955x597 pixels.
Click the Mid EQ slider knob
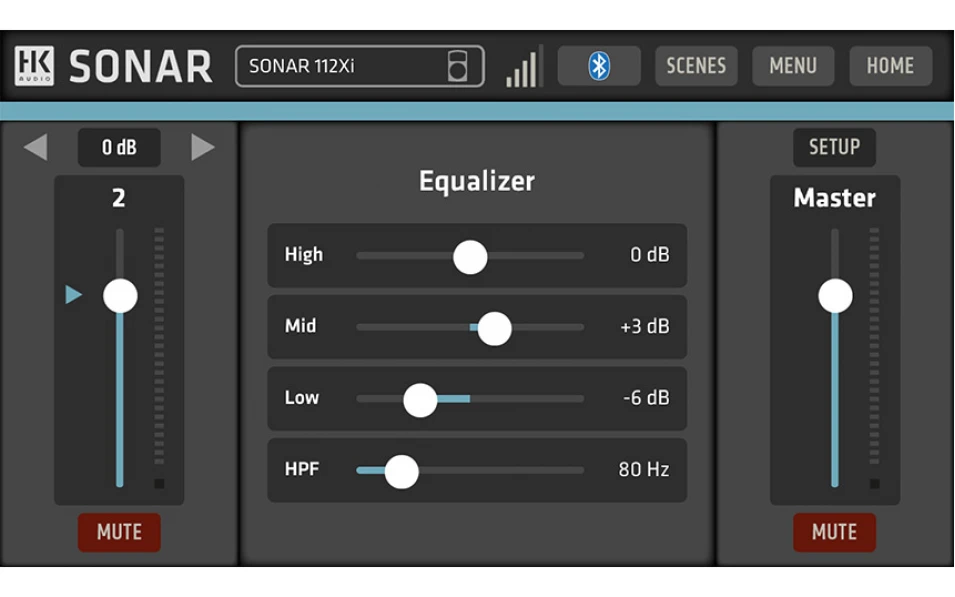pyautogui.click(x=494, y=328)
